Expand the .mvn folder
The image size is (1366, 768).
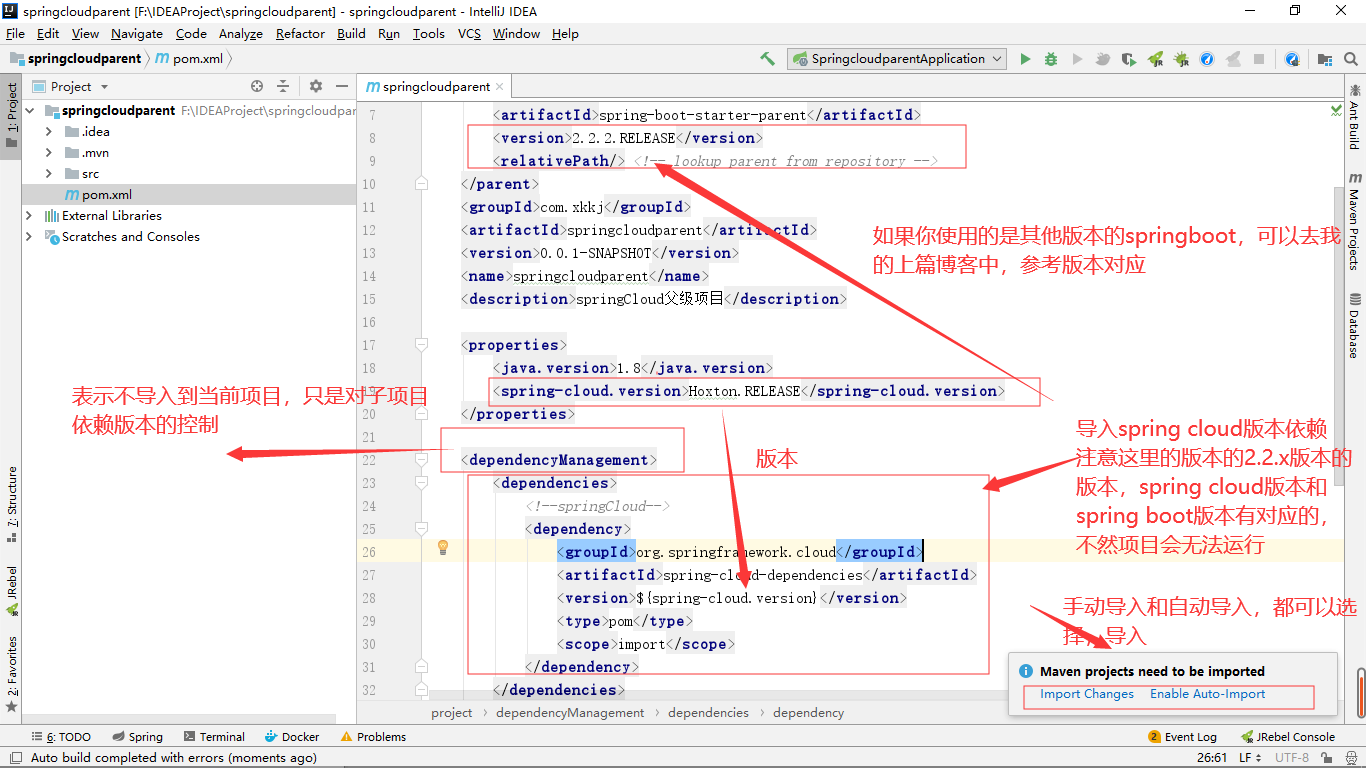click(49, 153)
